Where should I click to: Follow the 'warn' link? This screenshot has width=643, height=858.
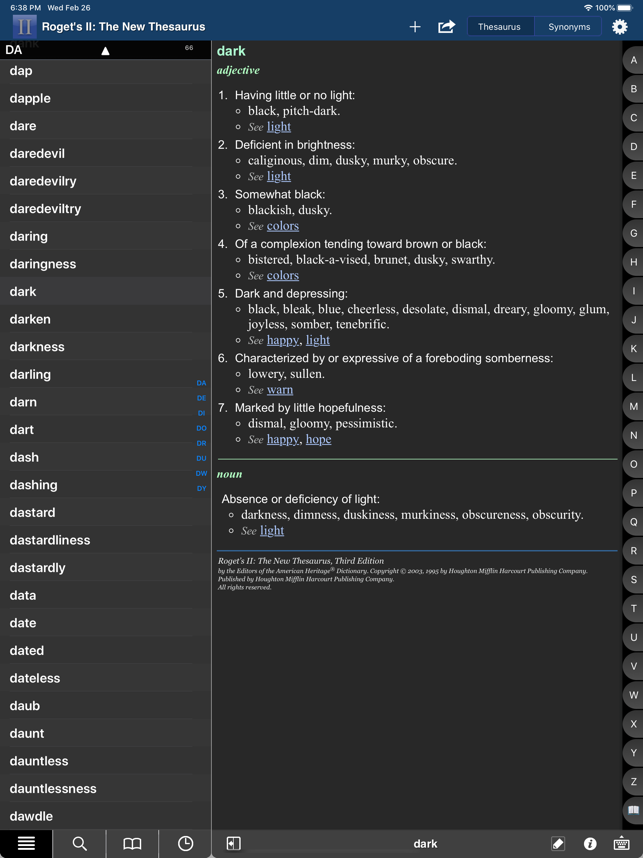[280, 390]
